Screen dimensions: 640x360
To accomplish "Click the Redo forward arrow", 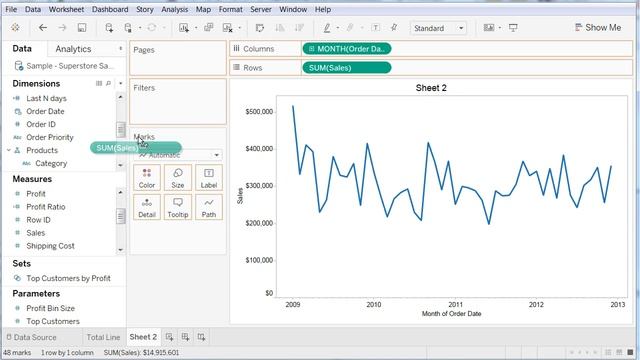I will 62,28.
